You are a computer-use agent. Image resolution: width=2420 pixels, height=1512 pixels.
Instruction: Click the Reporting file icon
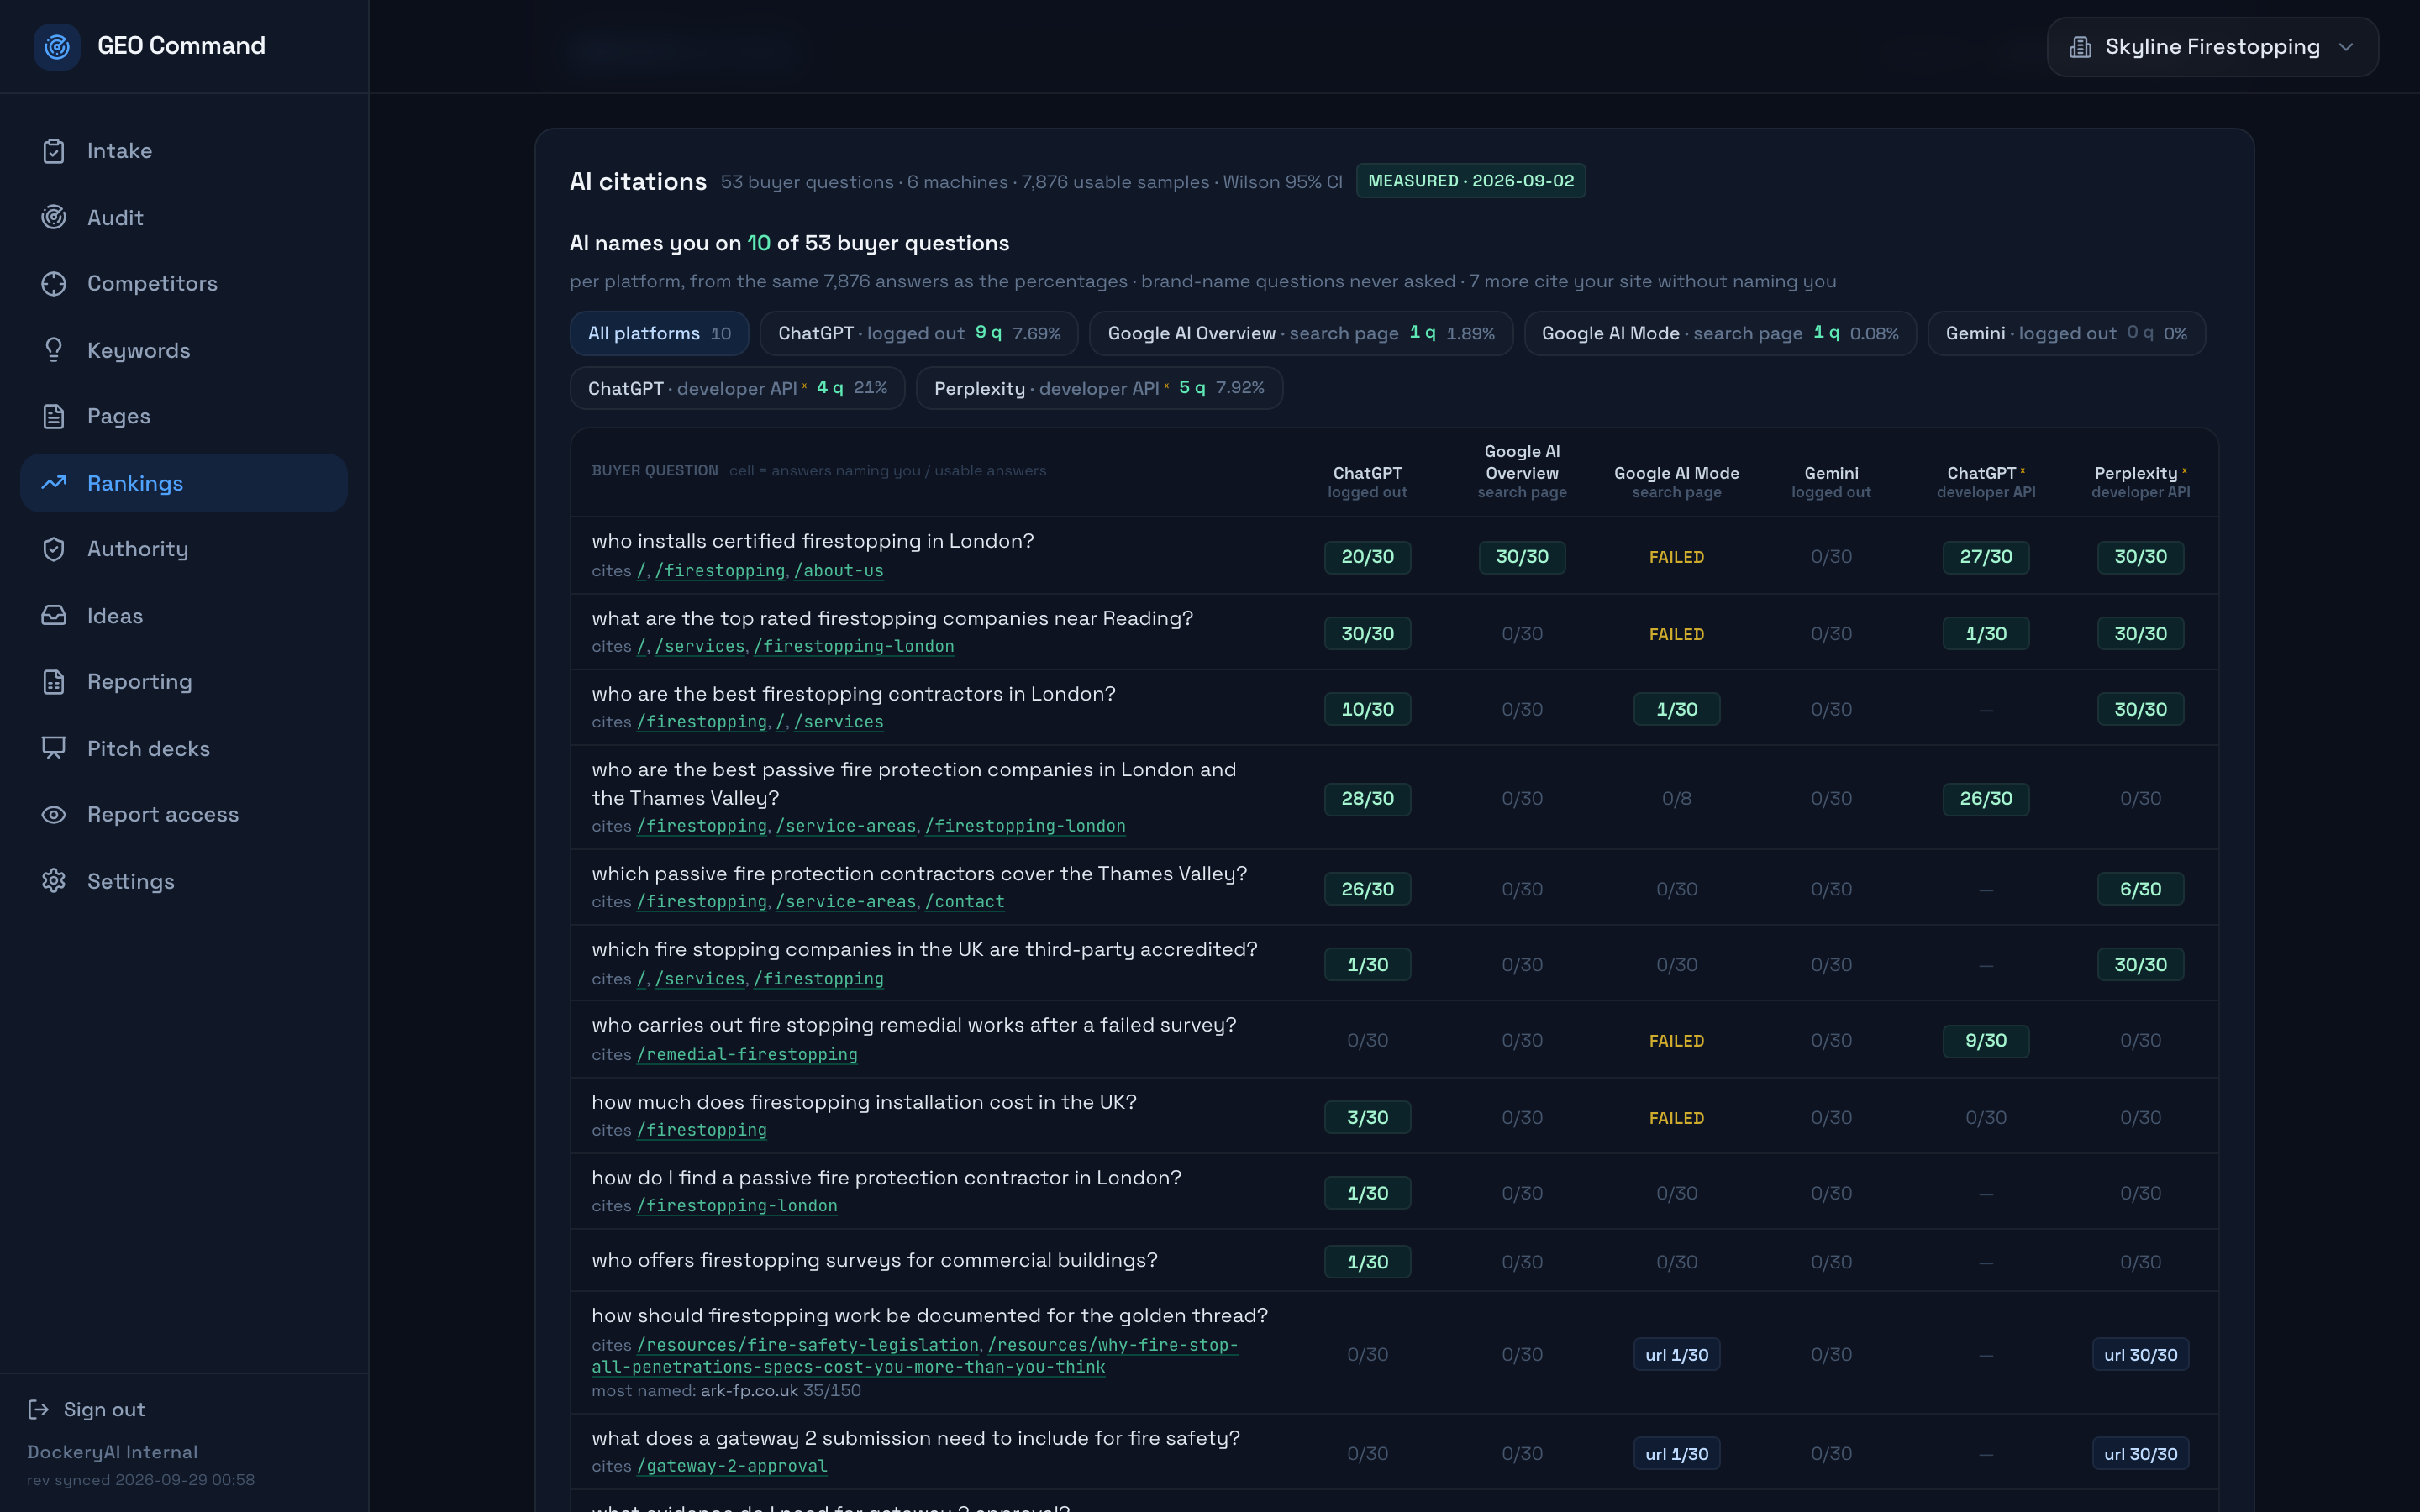[x=54, y=682]
